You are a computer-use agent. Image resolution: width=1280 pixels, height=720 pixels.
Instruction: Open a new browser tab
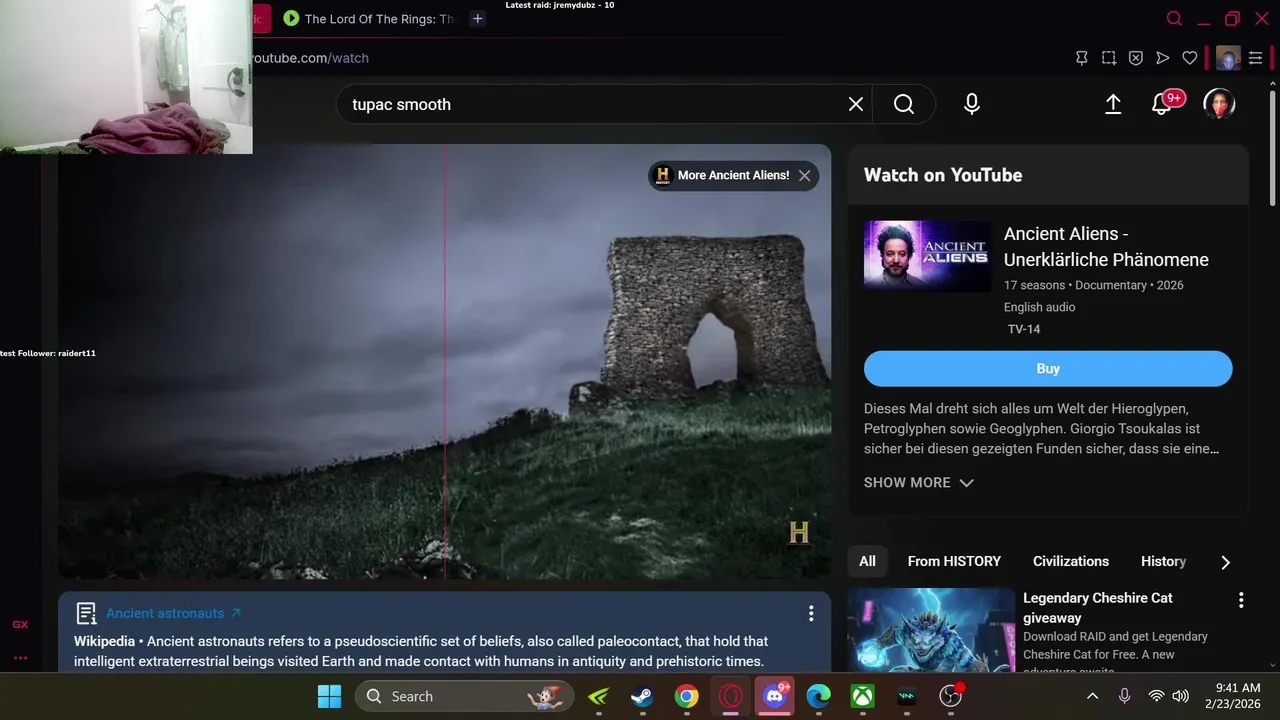[x=478, y=18]
